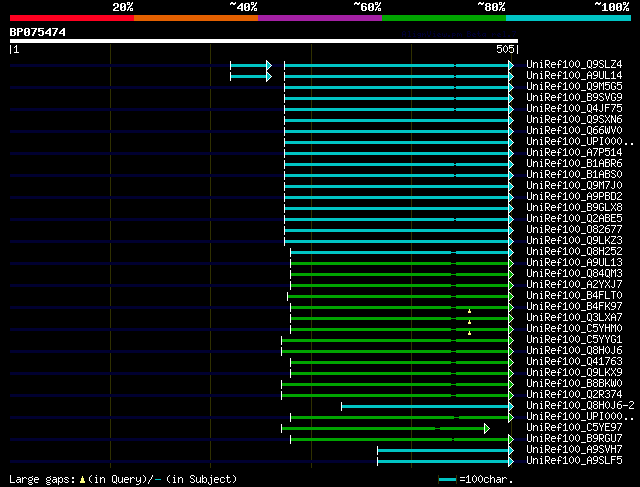Select the UniRef100_B1ABS0 label

[574, 175]
